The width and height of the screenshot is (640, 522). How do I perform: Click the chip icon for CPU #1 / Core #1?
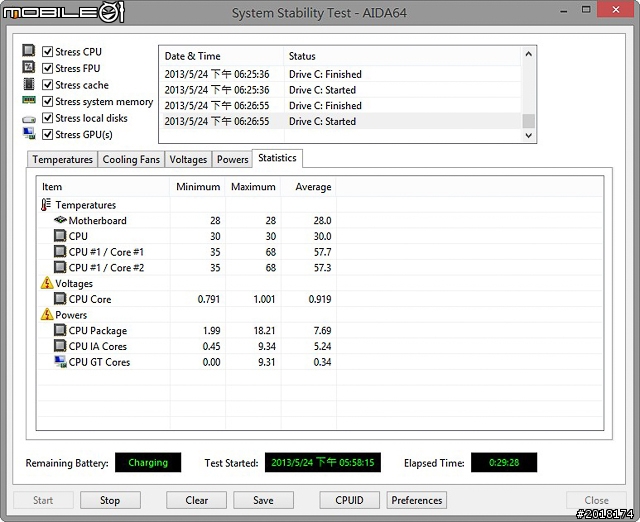(60, 251)
